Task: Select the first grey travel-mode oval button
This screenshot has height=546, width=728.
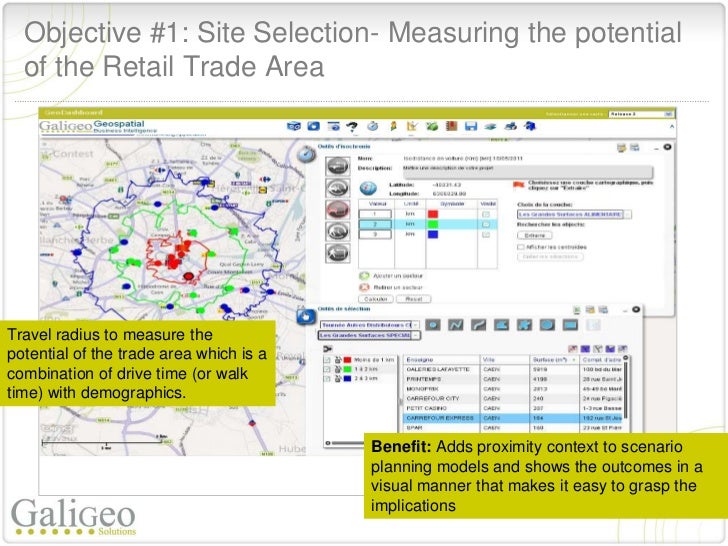Action: coord(338,166)
